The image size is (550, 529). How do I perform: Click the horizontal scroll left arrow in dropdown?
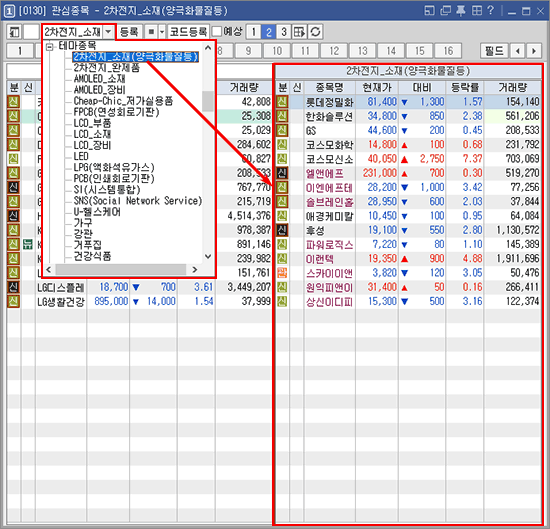pos(48,269)
